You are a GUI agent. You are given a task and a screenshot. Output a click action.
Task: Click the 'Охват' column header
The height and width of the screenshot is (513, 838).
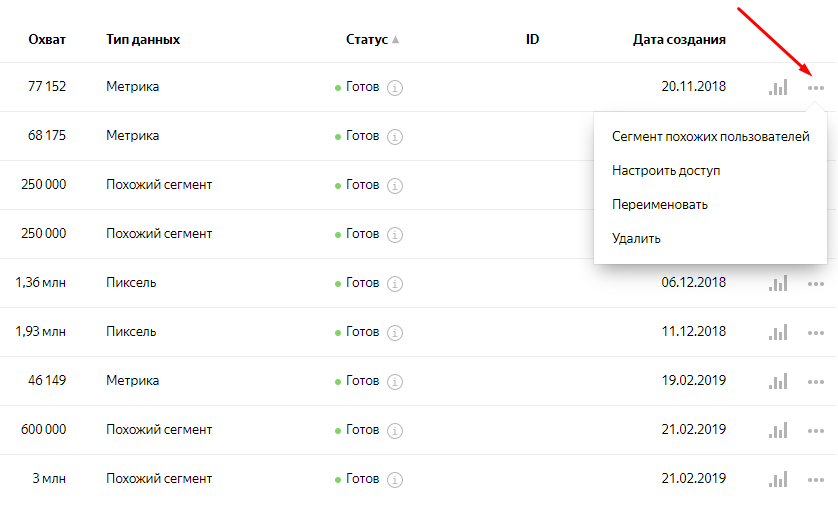(48, 40)
